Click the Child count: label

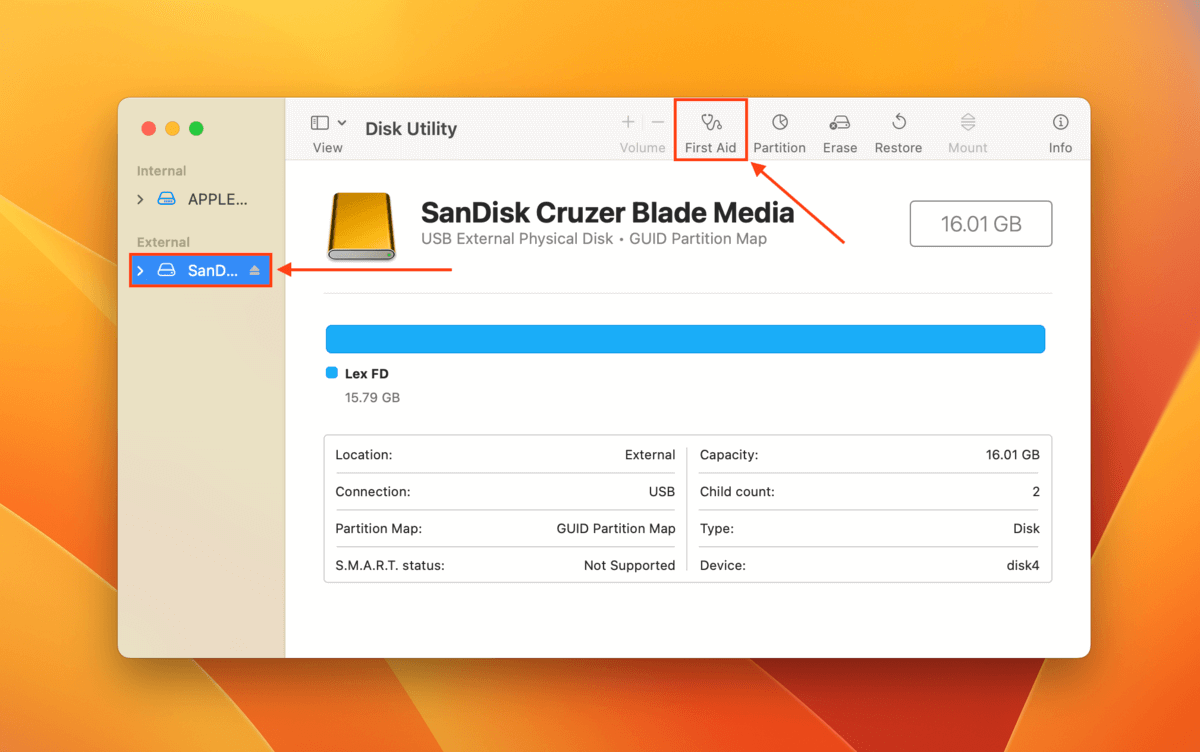[x=737, y=491]
